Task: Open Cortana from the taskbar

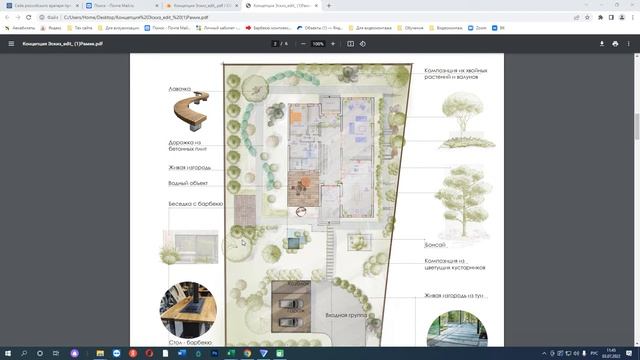Action: (40, 353)
